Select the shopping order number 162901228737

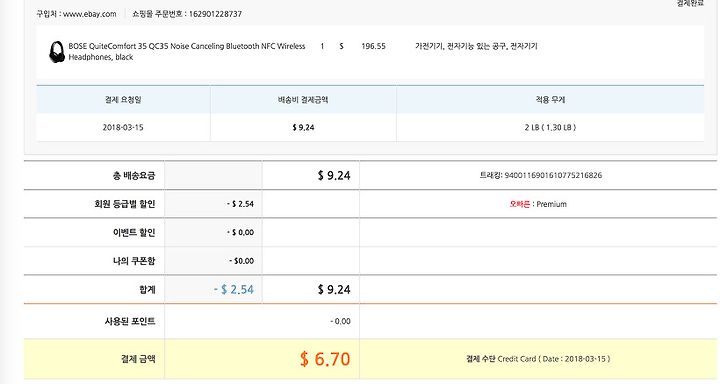(x=215, y=14)
